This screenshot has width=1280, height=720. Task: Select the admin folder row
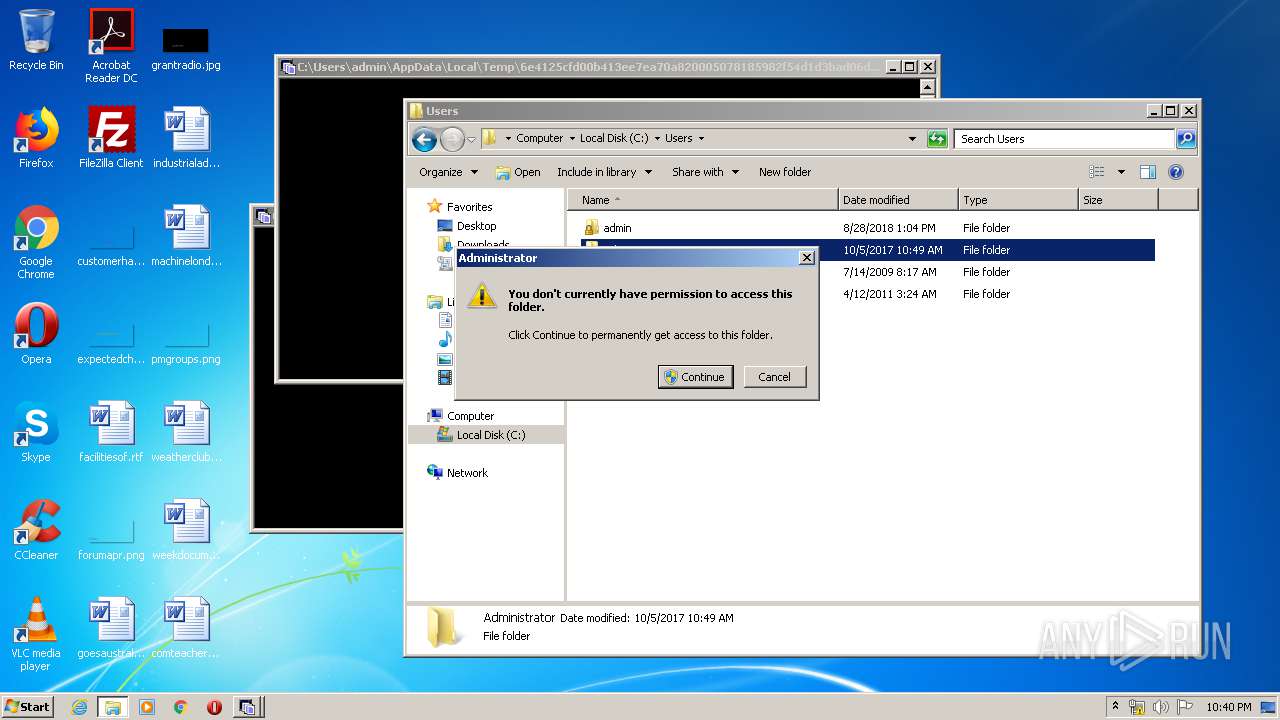867,228
